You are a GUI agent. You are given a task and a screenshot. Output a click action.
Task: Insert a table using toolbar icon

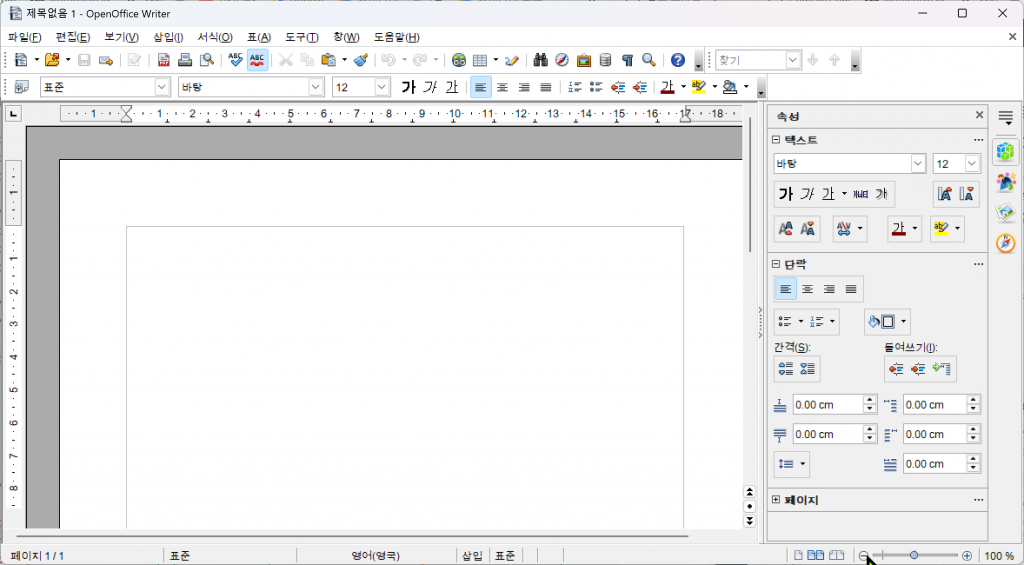coord(480,60)
